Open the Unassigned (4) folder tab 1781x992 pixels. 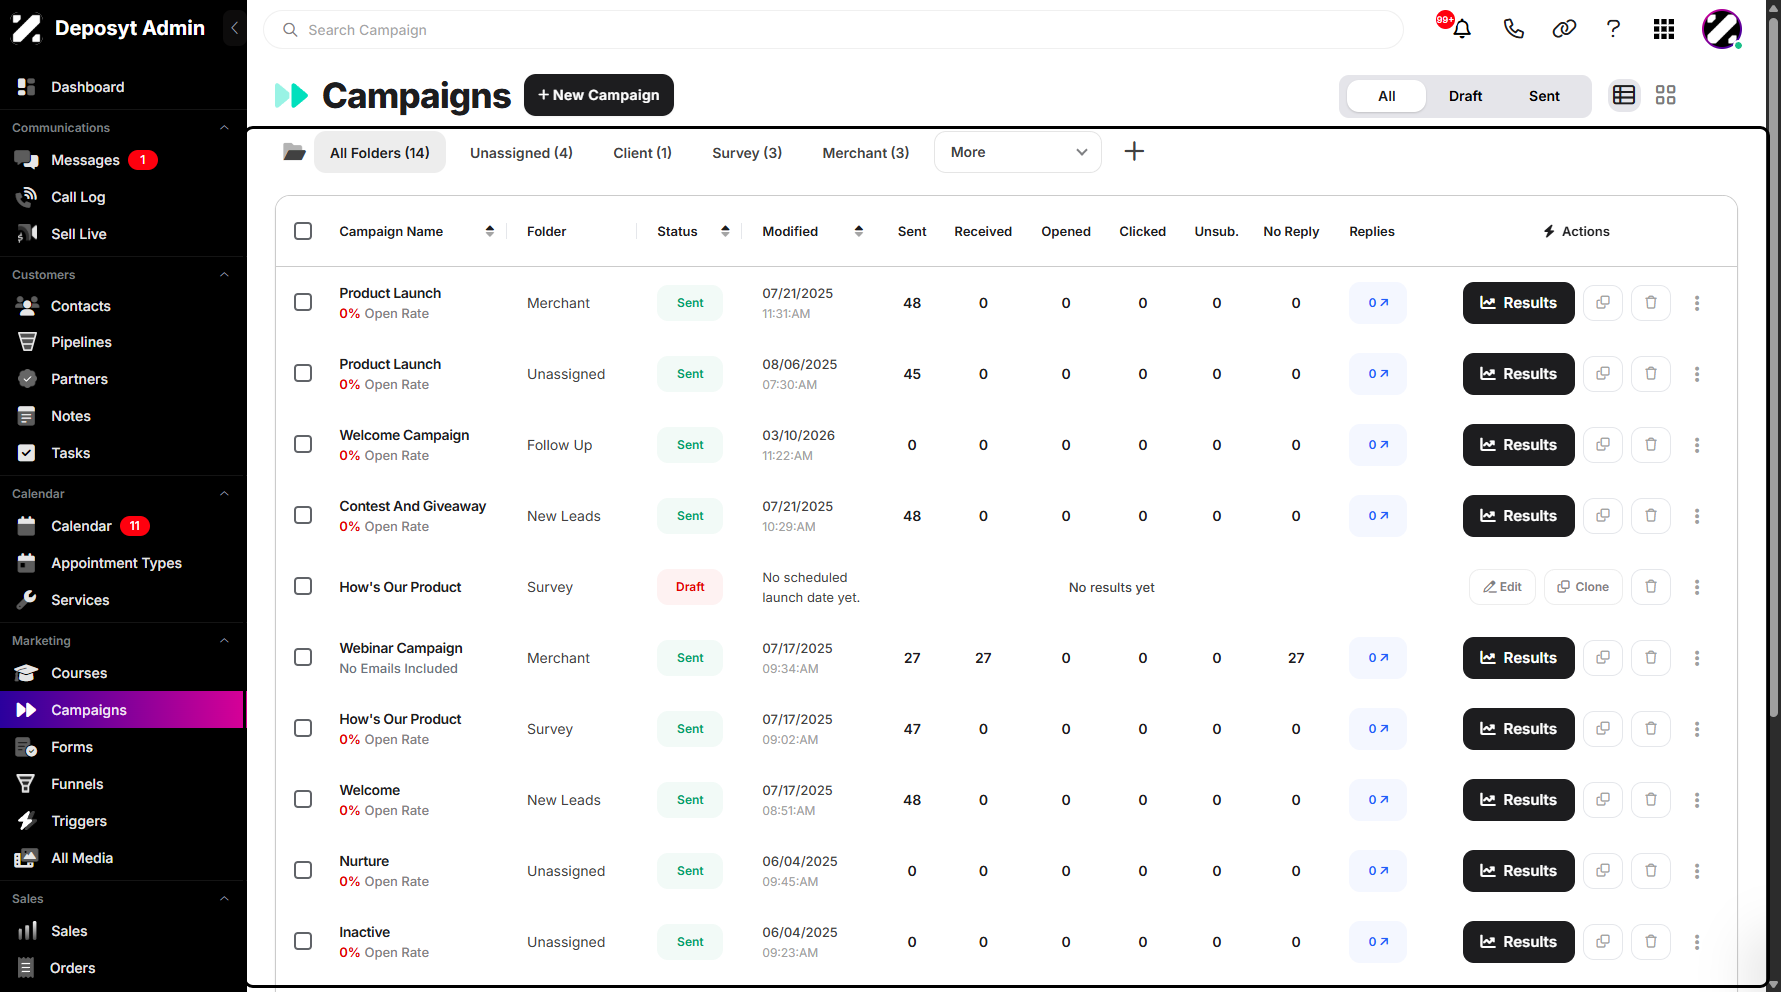pos(521,153)
